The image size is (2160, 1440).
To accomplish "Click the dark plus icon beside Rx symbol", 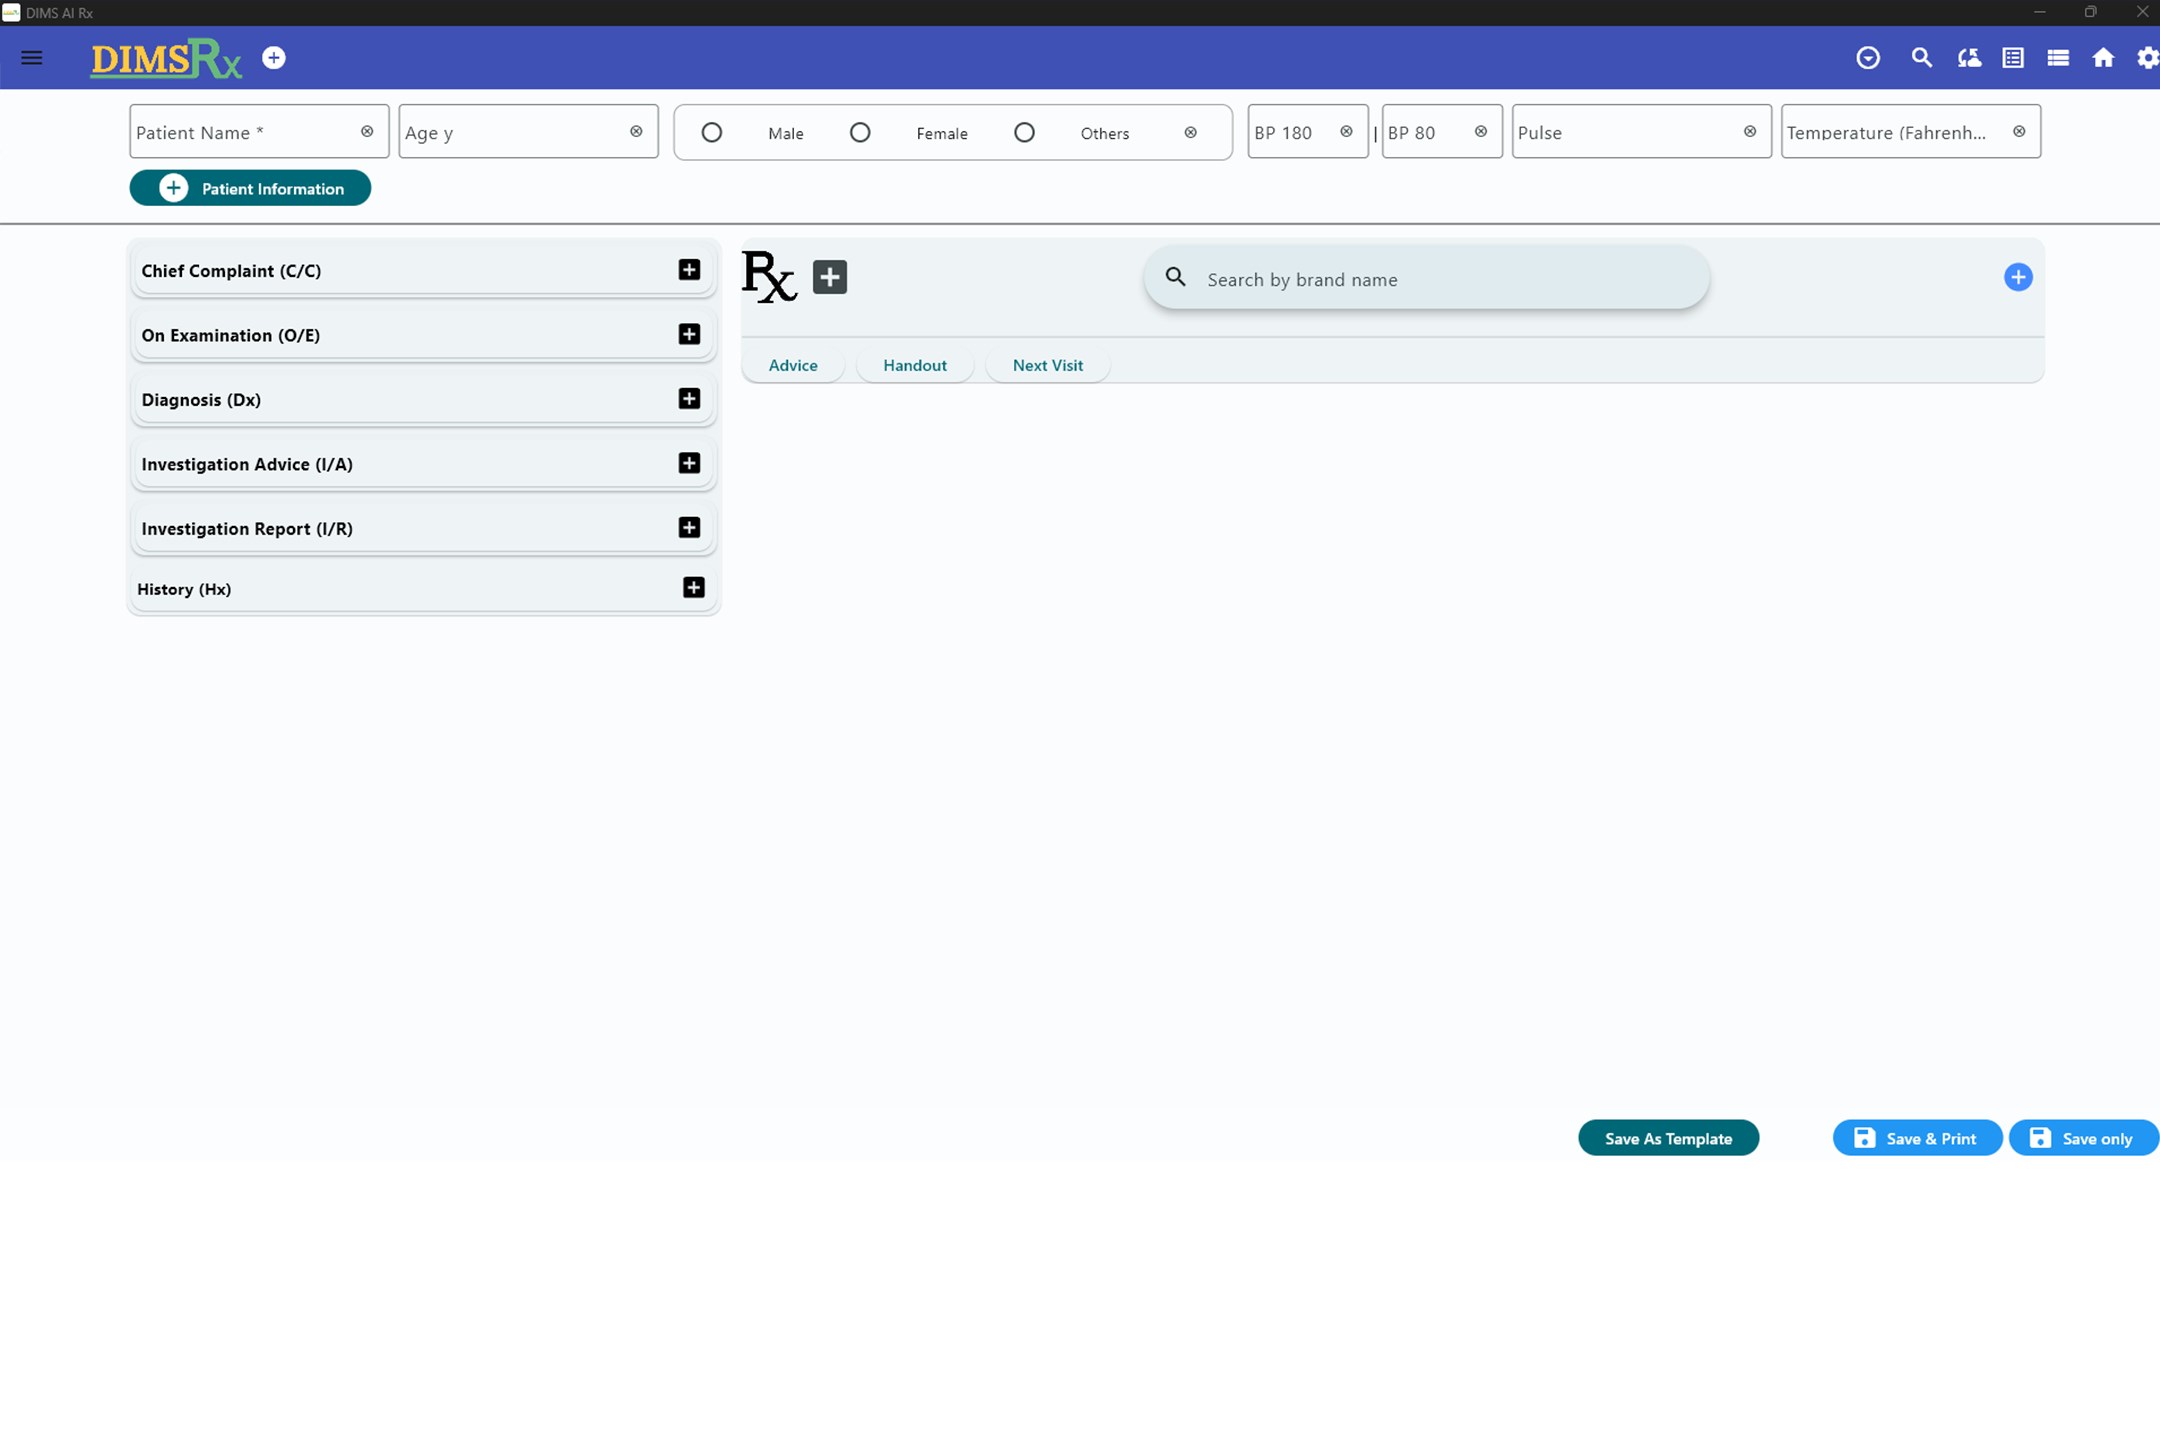I will (830, 277).
